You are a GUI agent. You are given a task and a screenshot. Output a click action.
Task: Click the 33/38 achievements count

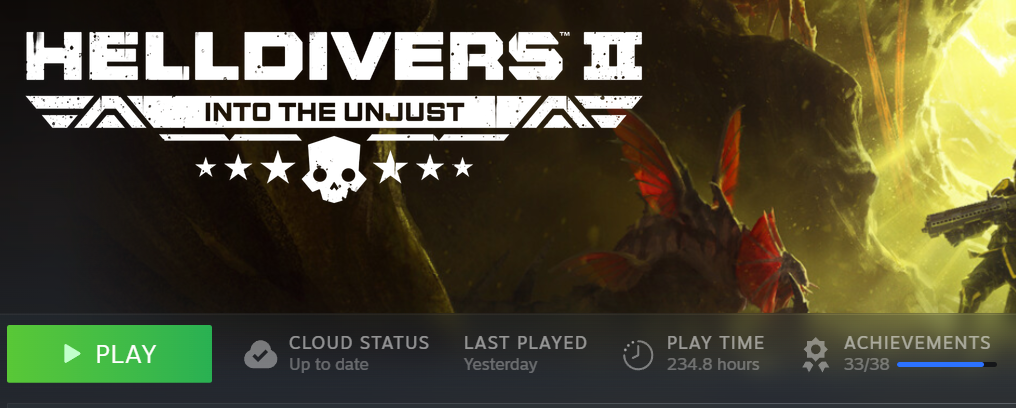point(866,365)
